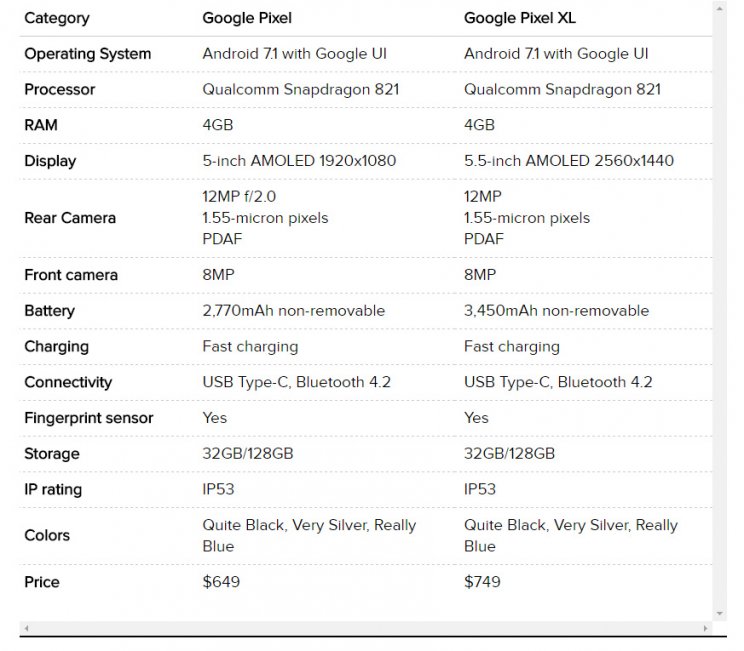This screenshot has height=651, width=744.
Task: Click Pixel XL colors 'Quite Black, Very Silver' cell
Action: pyautogui.click(x=571, y=535)
